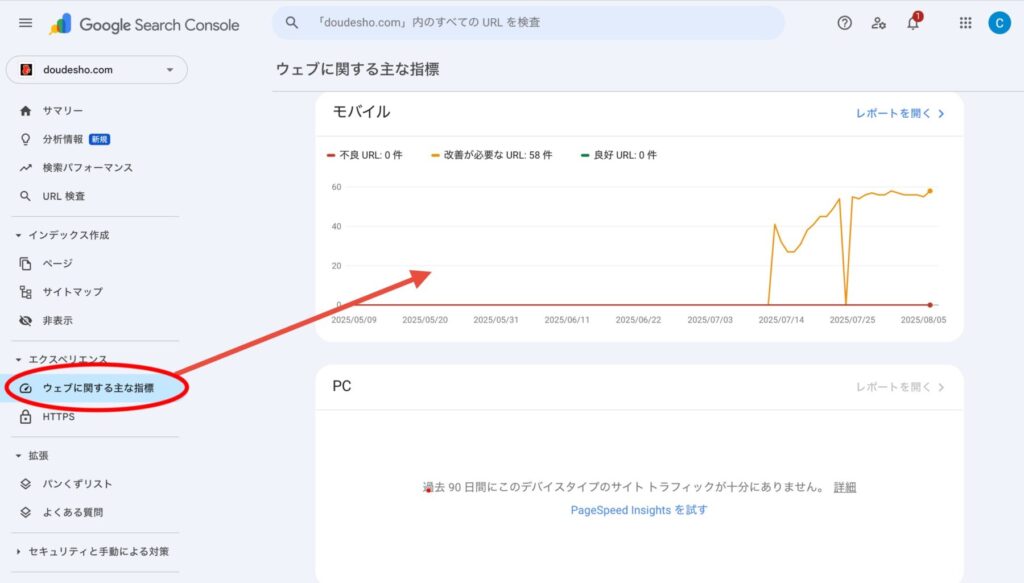Collapse the エクスペリエンス section
This screenshot has height=583, width=1024.
tap(19, 359)
